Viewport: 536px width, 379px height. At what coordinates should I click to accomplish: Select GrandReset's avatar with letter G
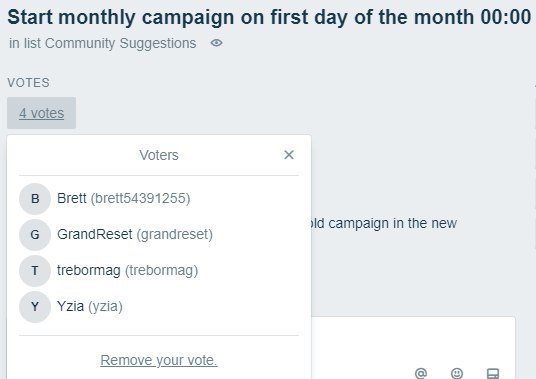(x=35, y=235)
